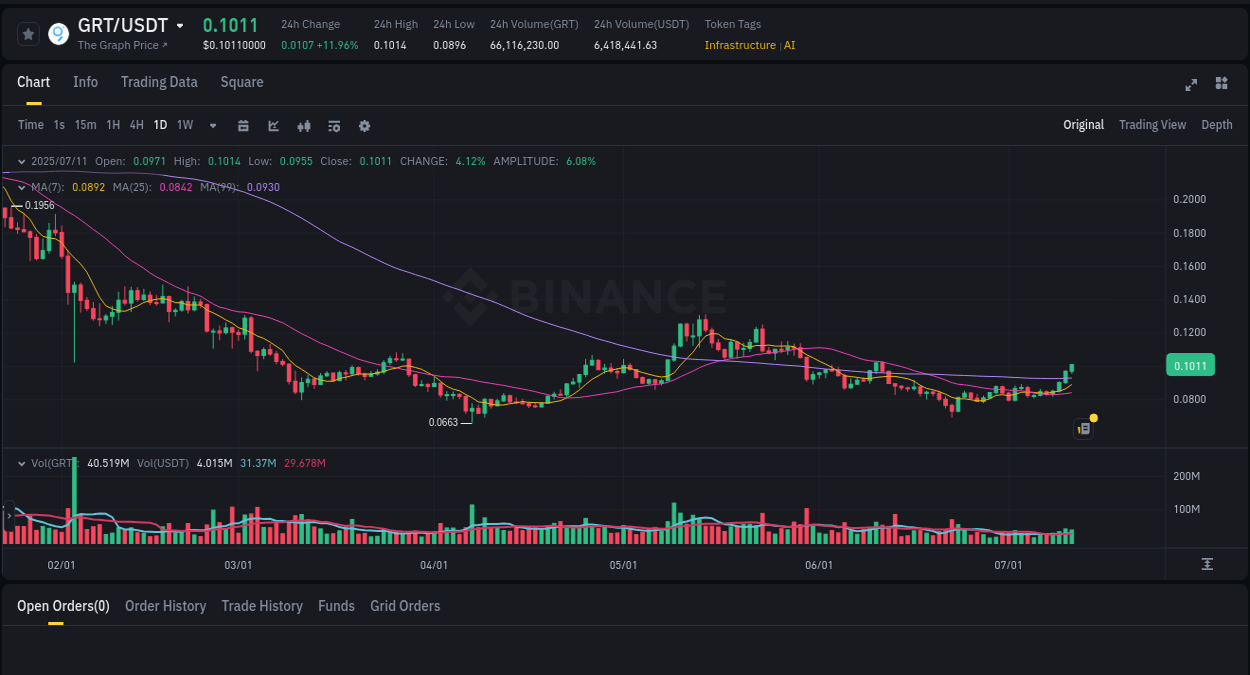Collapse the Vol(GRT) indicator panel
1250x675 pixels.
tap(21, 462)
